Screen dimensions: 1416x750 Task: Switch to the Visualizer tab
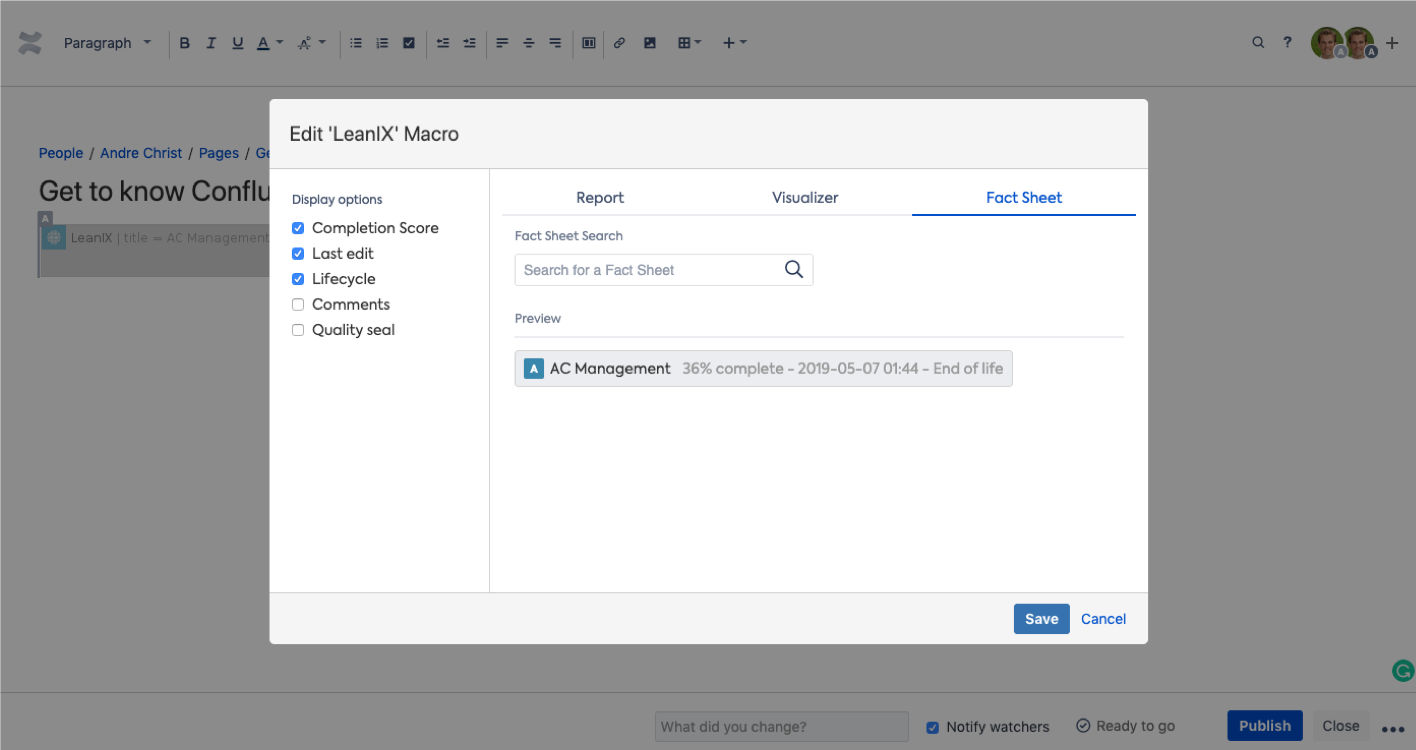[x=805, y=198]
